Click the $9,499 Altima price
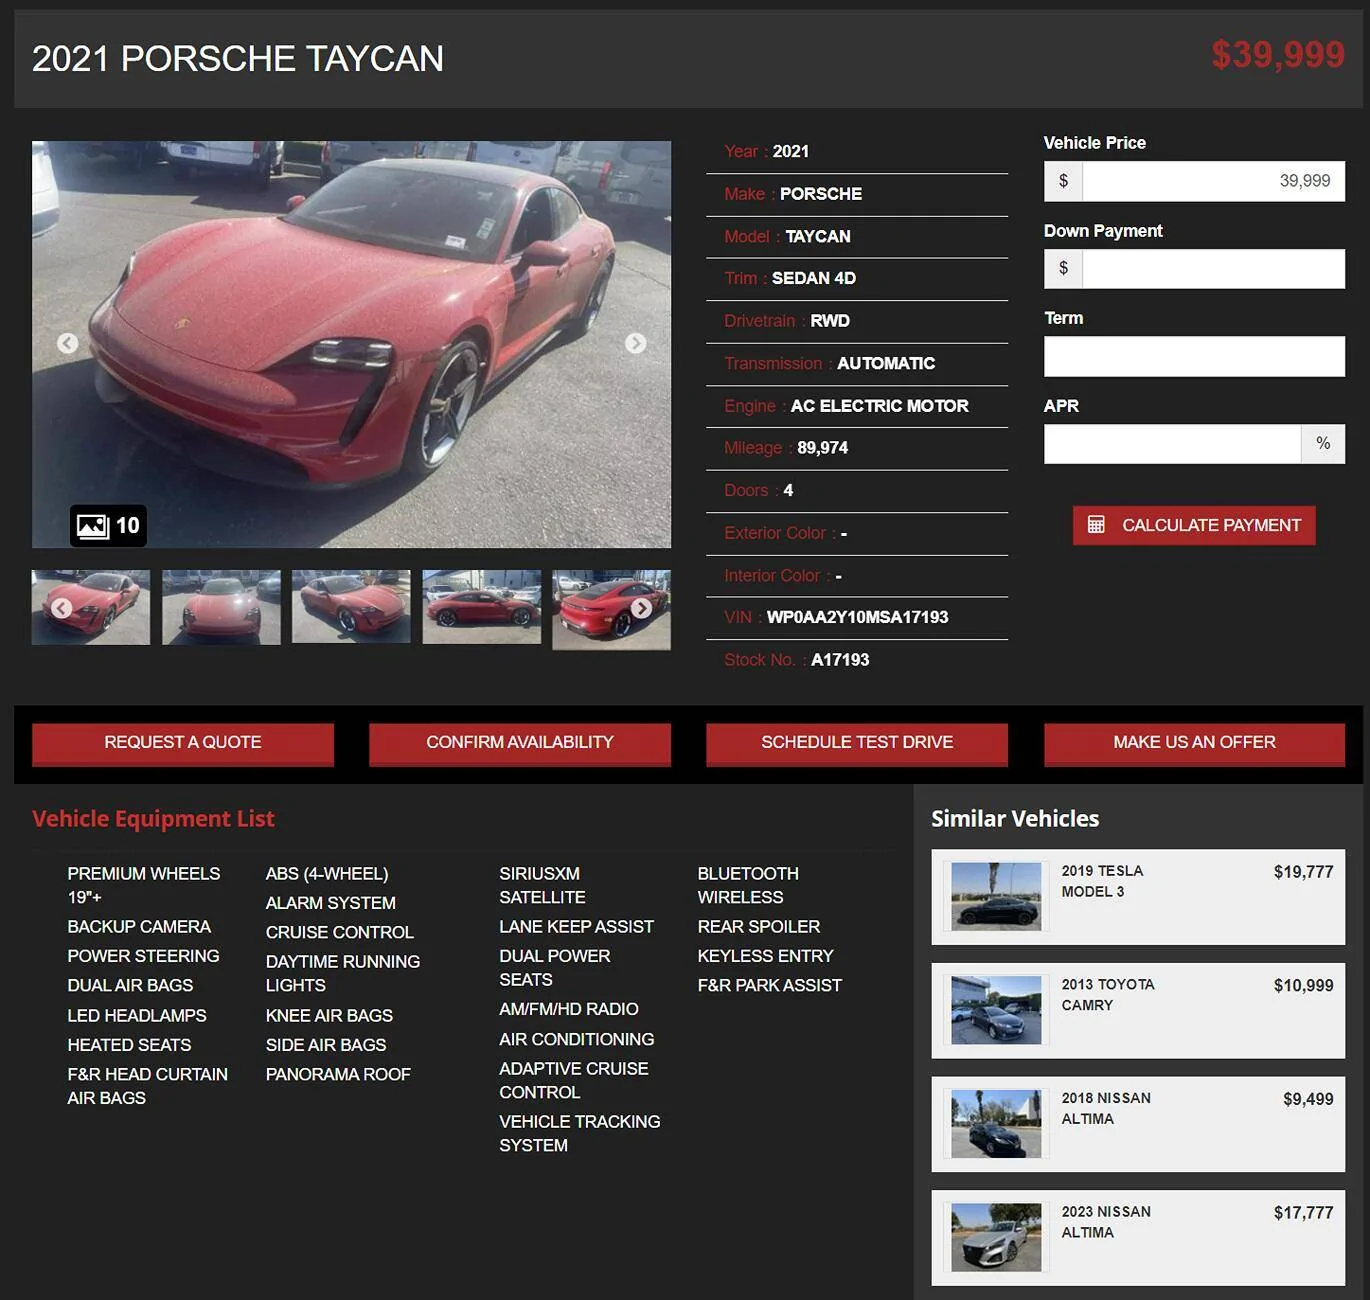 point(1309,1099)
